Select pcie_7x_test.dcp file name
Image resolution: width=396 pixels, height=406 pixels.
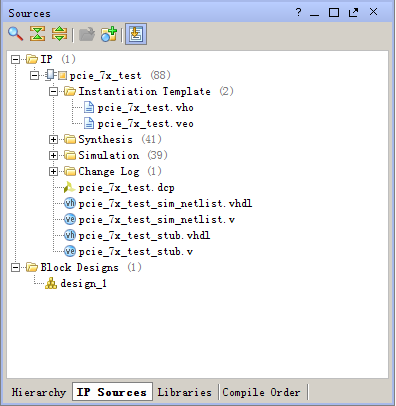(x=126, y=188)
